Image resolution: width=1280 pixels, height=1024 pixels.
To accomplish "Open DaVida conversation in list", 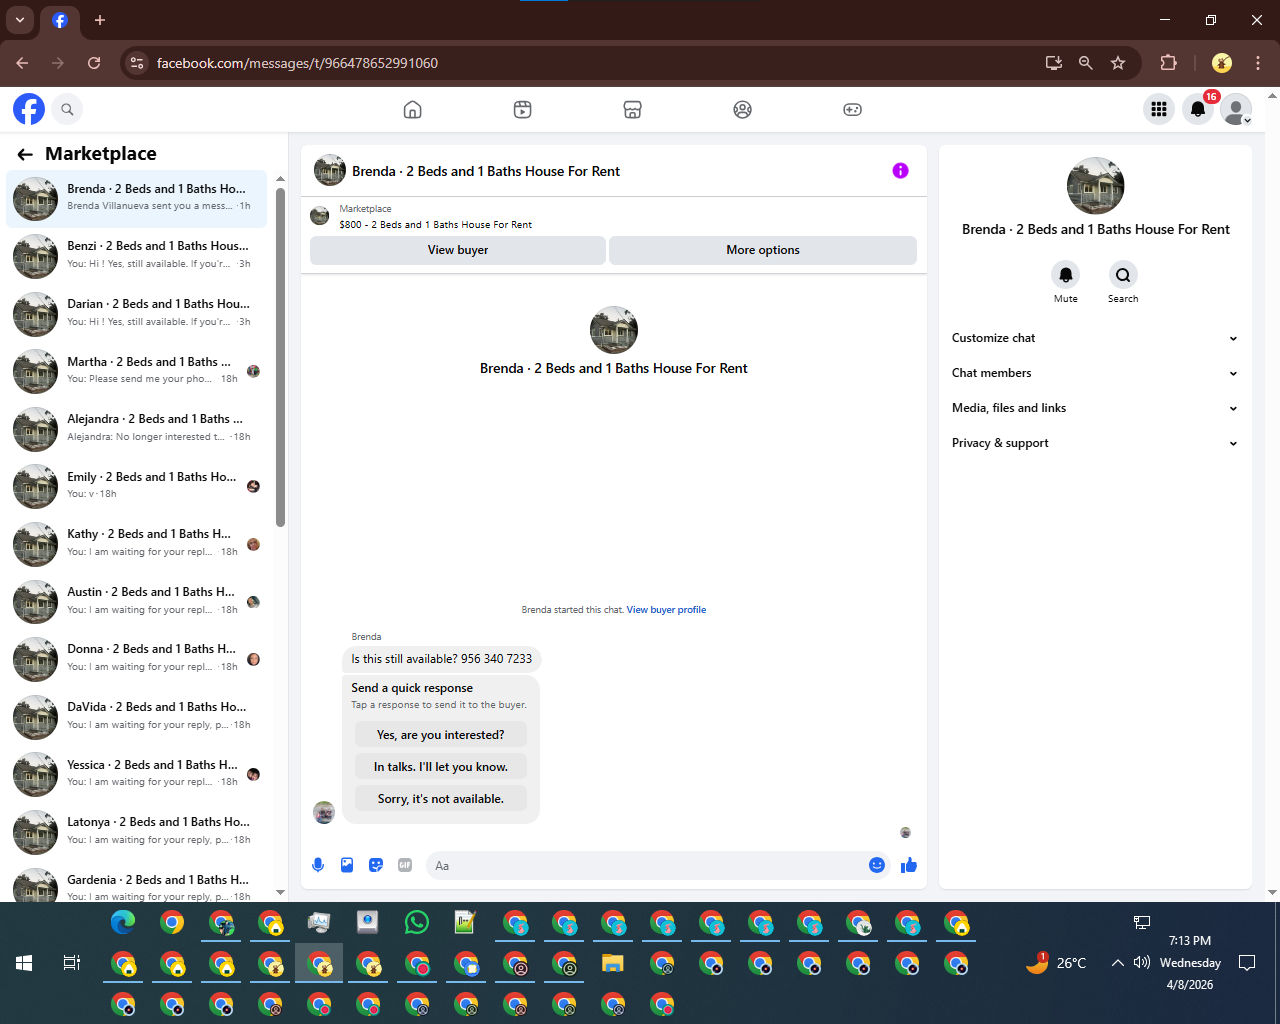I will [x=137, y=716].
